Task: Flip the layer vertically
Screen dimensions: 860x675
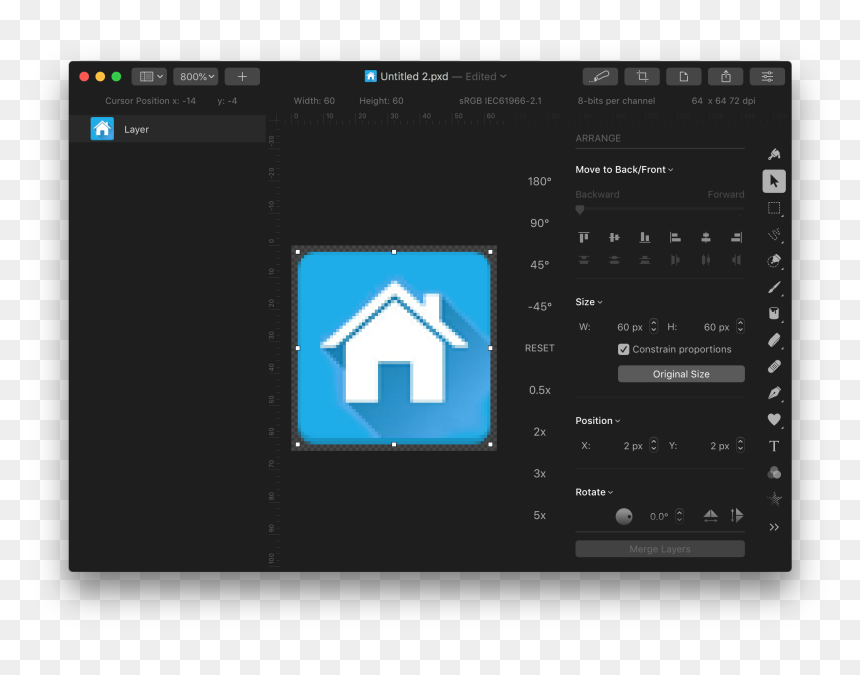Action: click(737, 515)
